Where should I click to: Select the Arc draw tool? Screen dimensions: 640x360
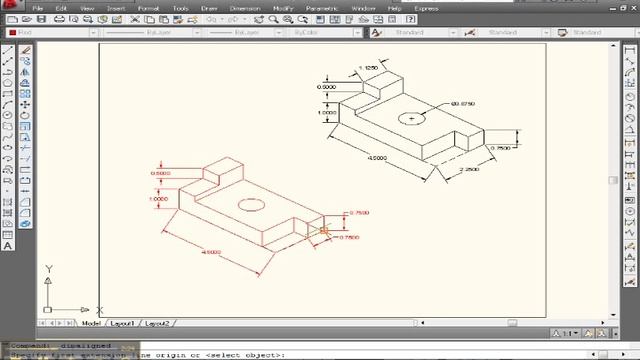click(x=8, y=105)
